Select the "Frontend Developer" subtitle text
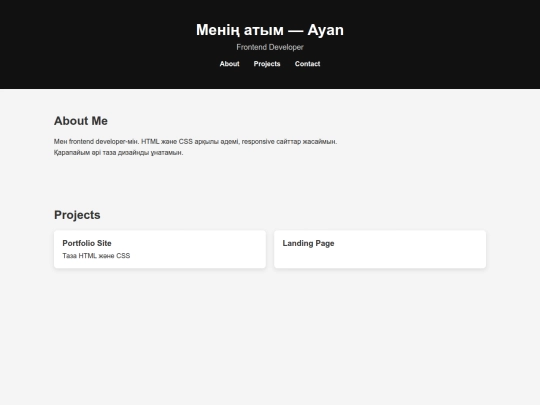This screenshot has width=540, height=405. pos(270,47)
